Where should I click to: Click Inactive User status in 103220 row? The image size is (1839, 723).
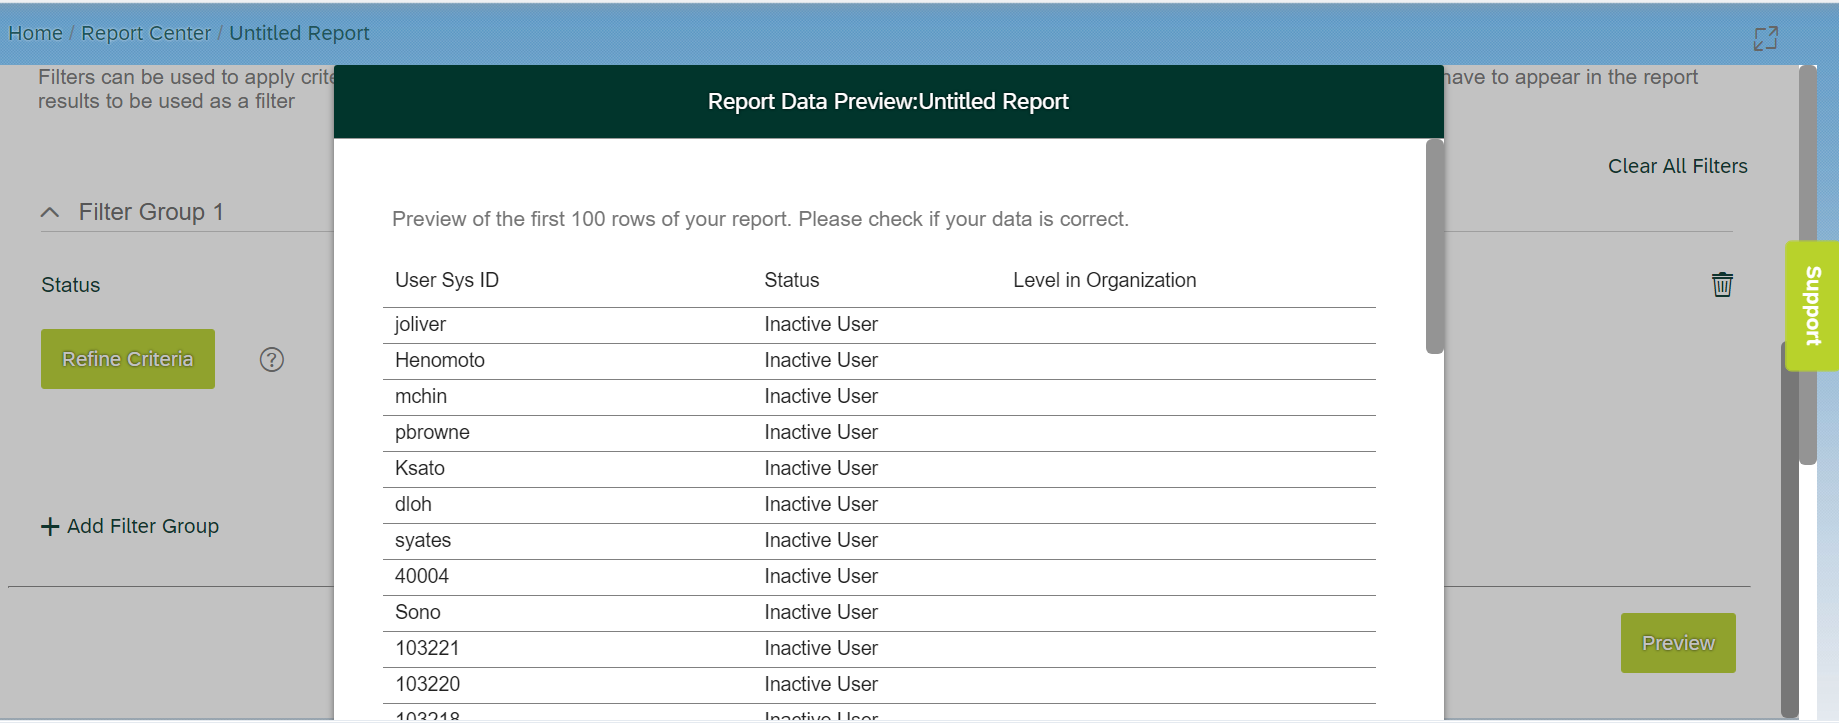click(x=821, y=684)
